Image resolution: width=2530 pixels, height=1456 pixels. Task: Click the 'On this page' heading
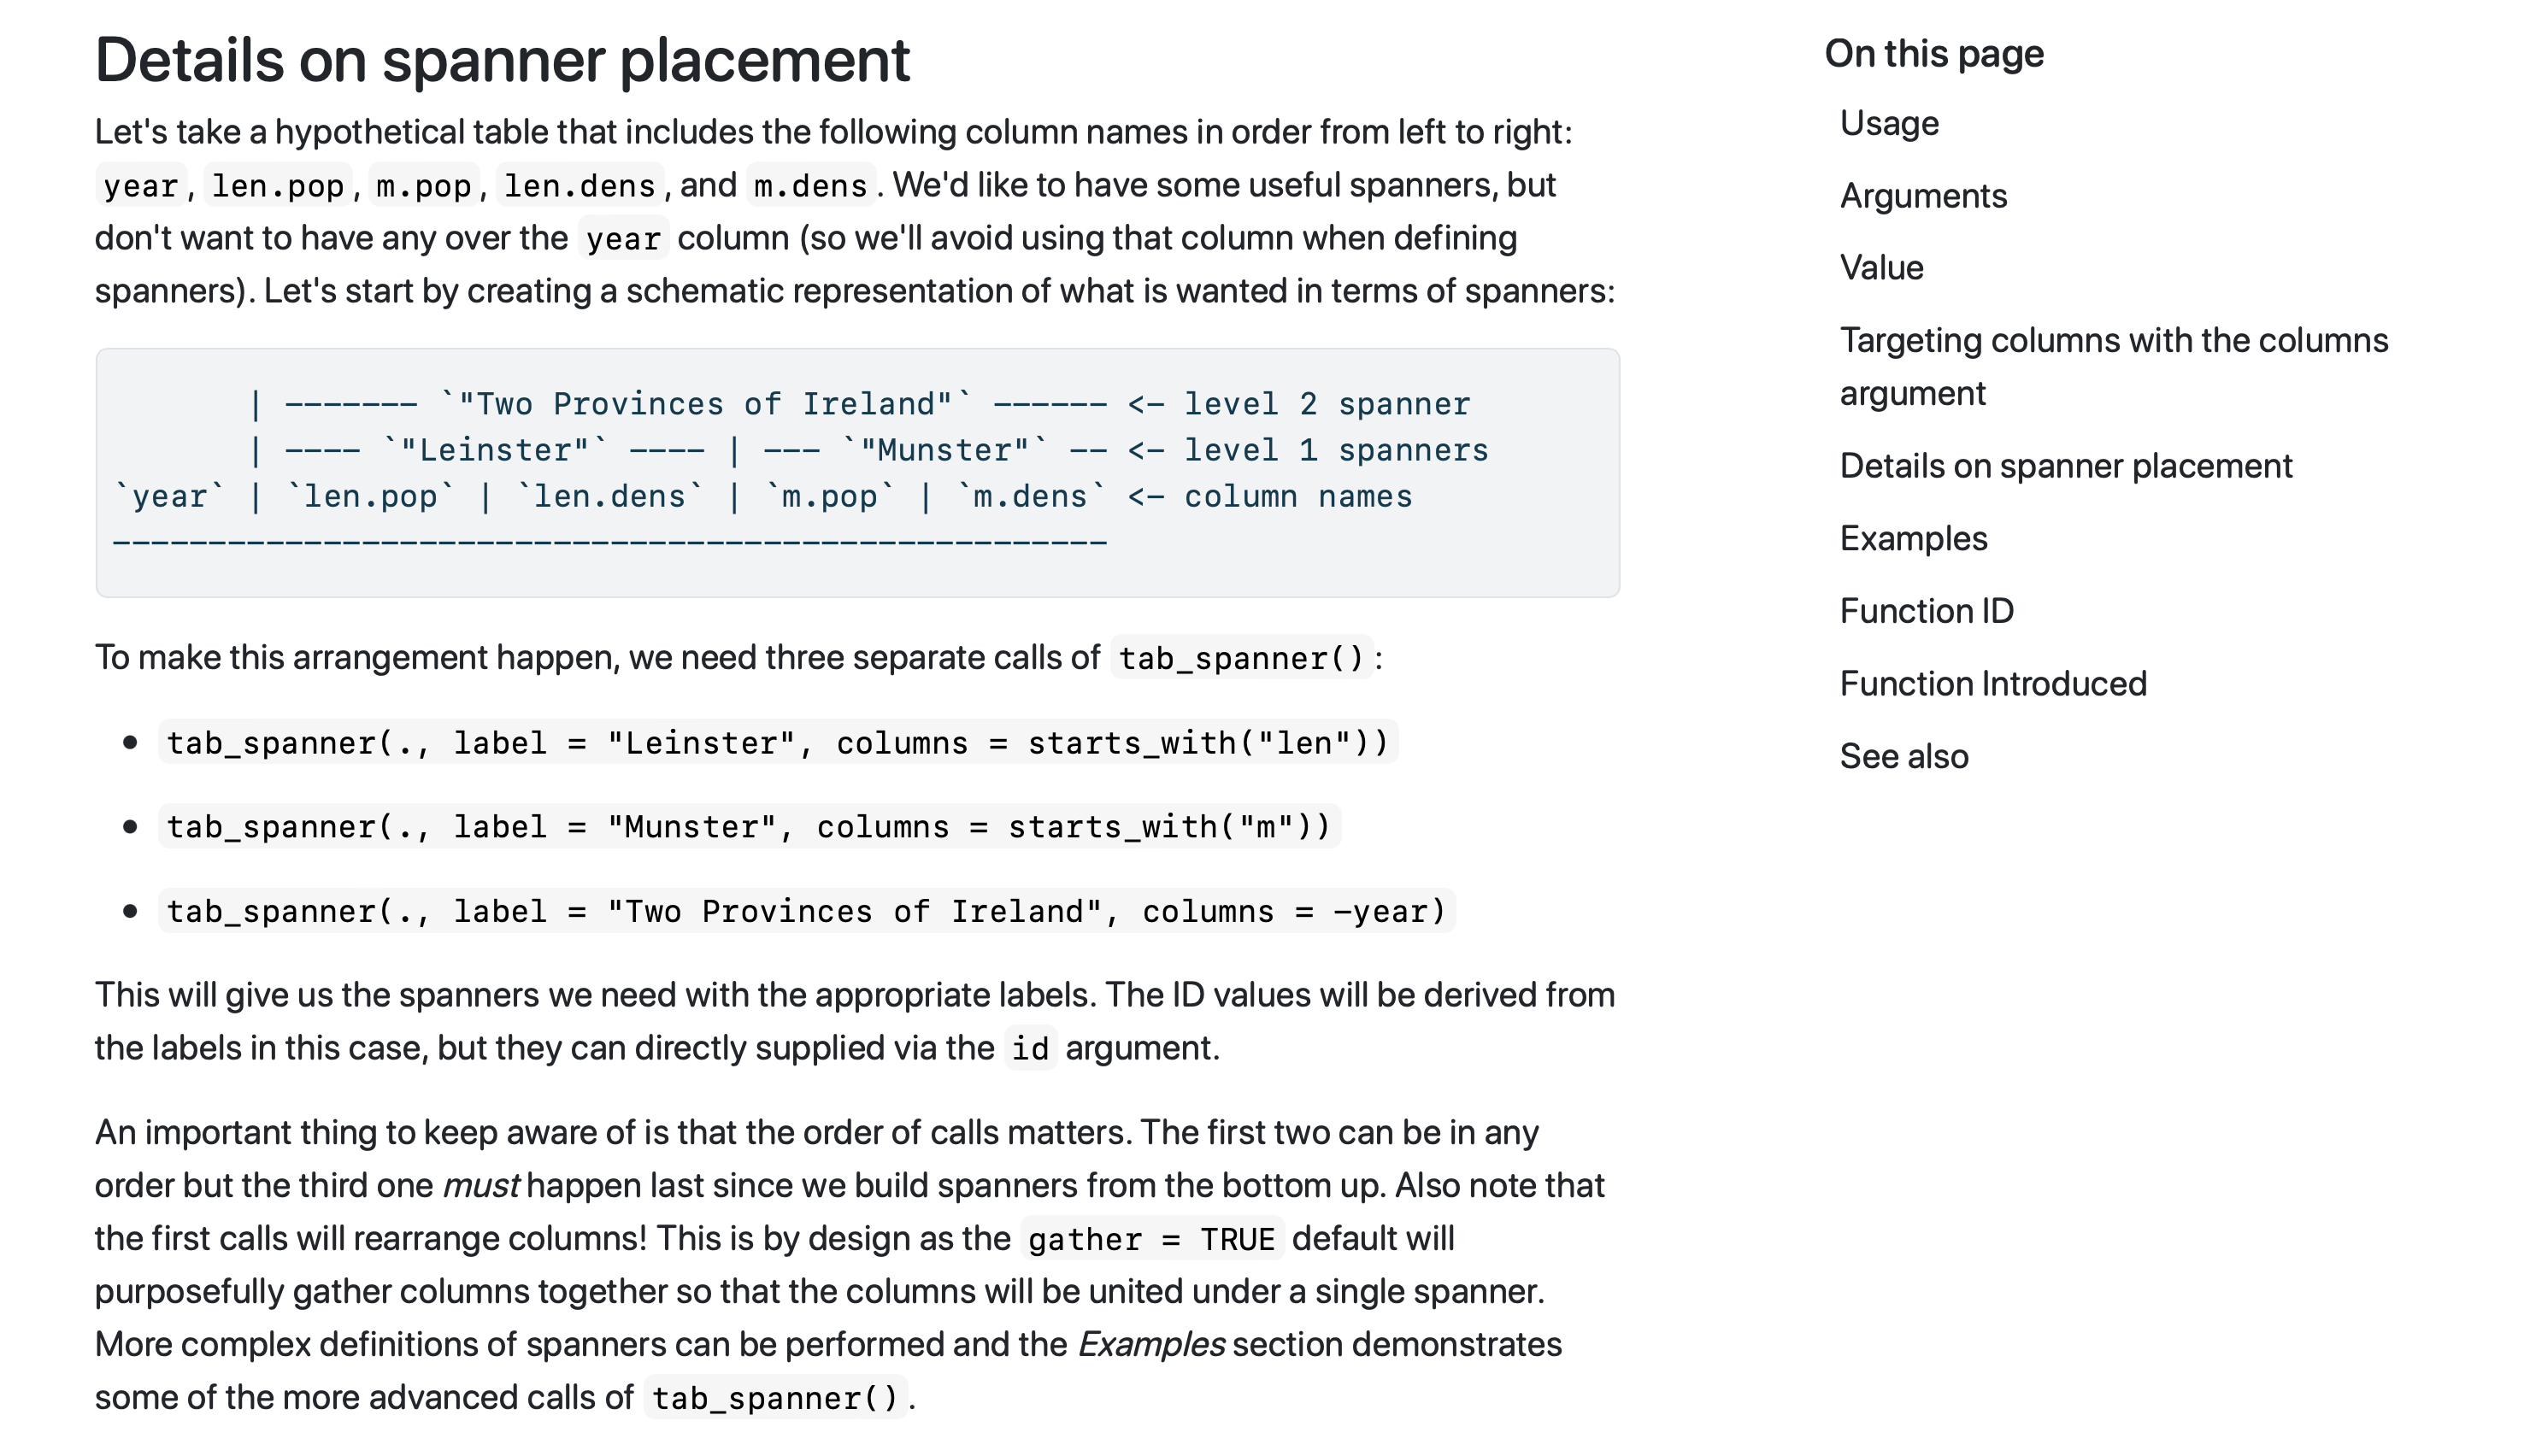[1933, 54]
